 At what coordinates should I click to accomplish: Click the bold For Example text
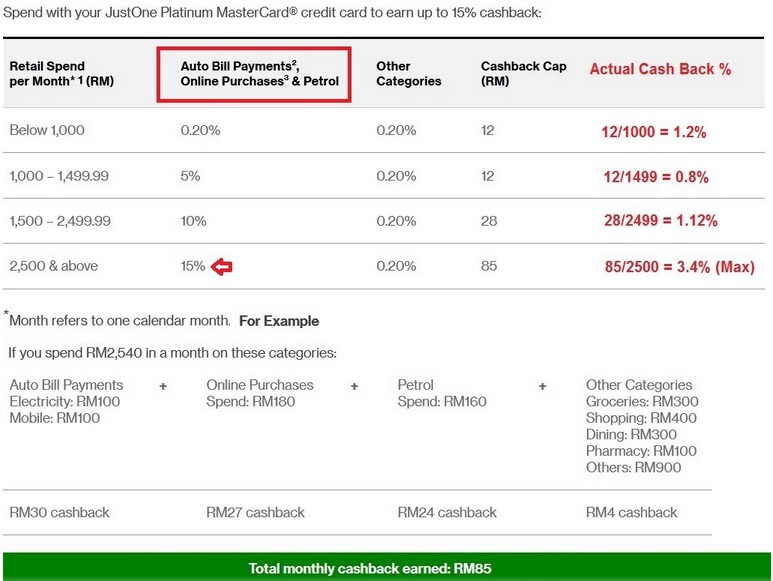tap(279, 321)
